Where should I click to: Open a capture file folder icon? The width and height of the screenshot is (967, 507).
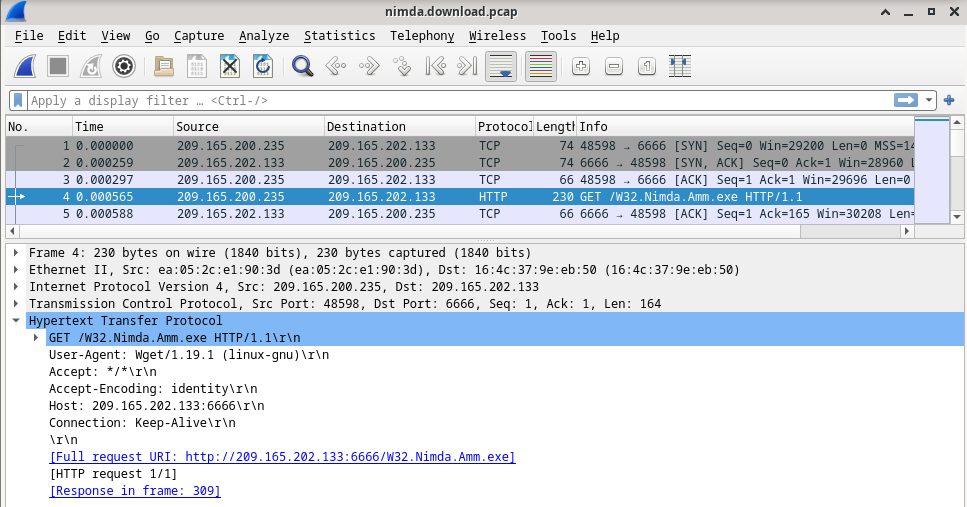163,66
